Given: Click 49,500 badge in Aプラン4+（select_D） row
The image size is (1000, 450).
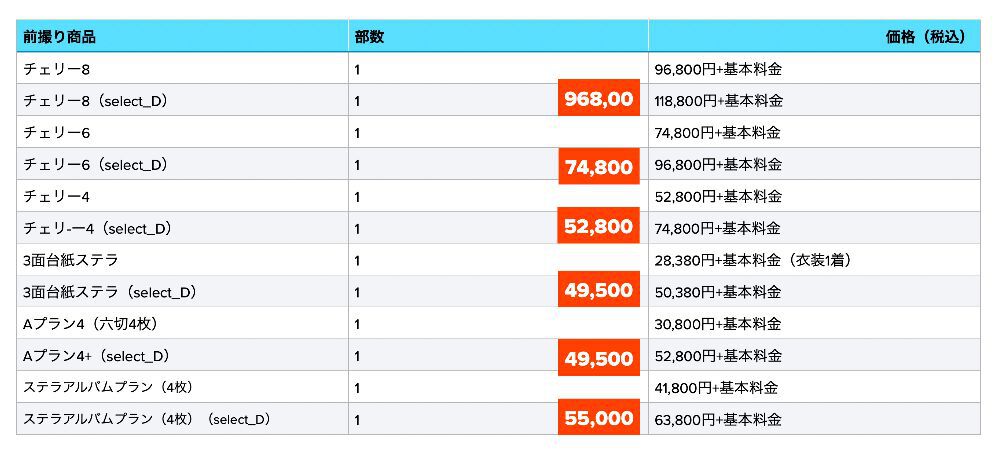Looking at the screenshot, I should click(598, 358).
